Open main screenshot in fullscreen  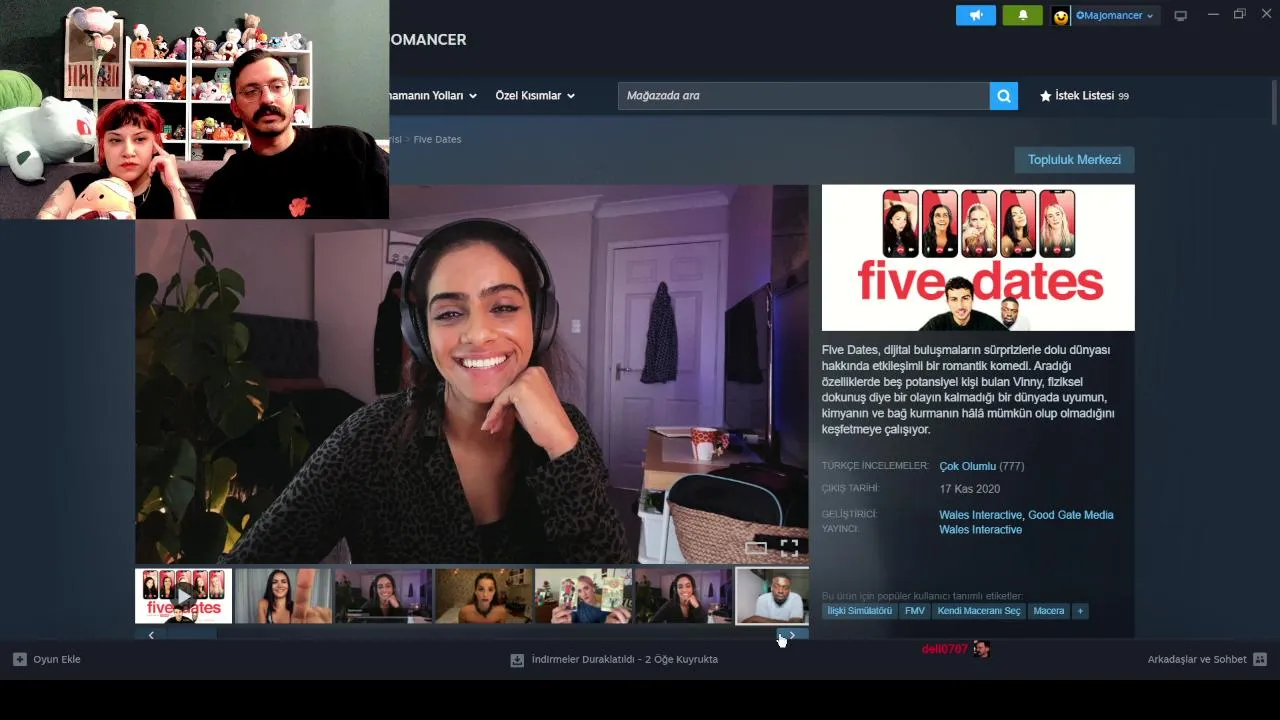[x=789, y=547]
